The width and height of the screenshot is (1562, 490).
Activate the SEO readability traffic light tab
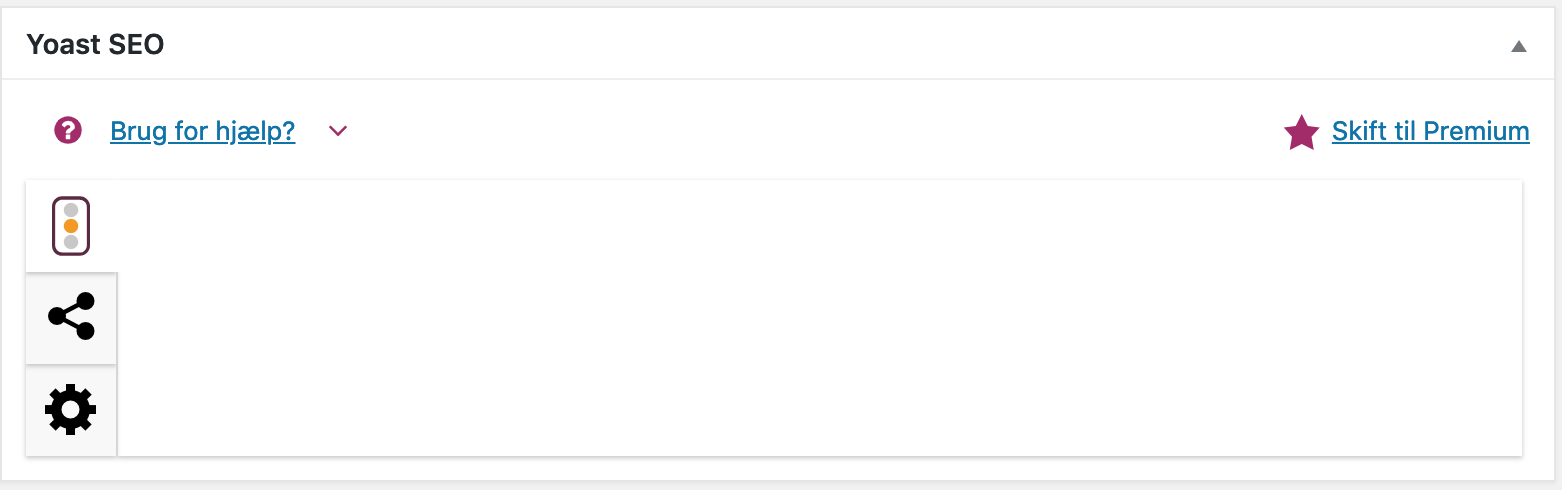tap(71, 226)
